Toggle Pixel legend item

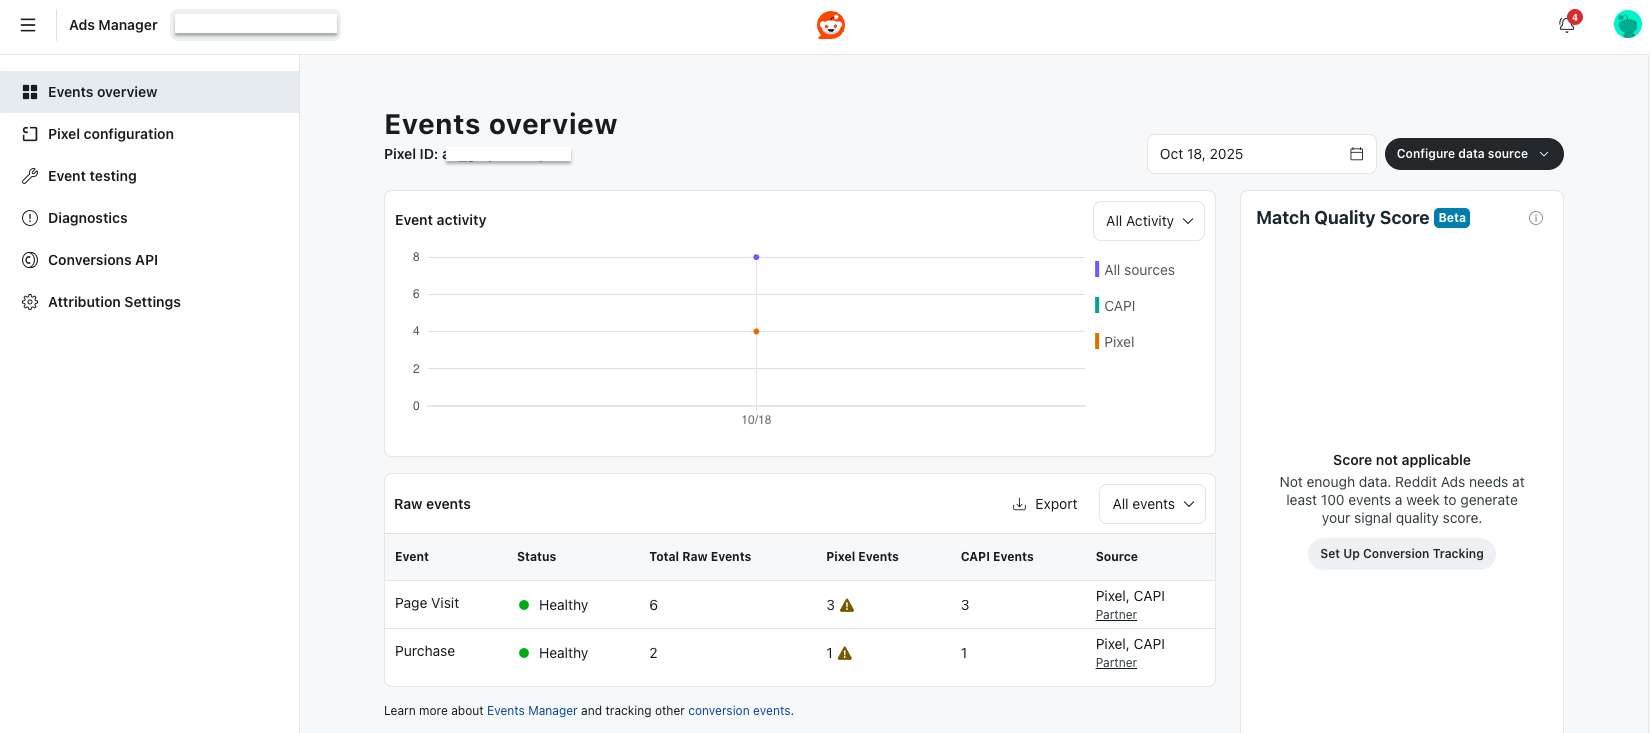1115,342
